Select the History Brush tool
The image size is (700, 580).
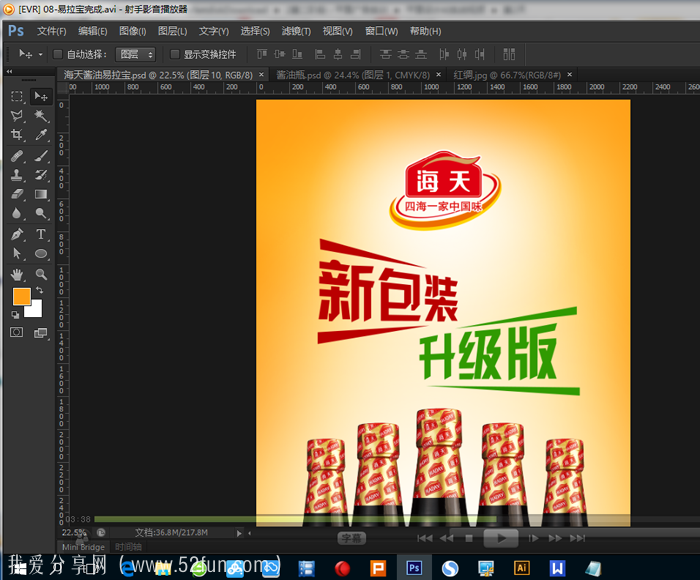tap(41, 175)
